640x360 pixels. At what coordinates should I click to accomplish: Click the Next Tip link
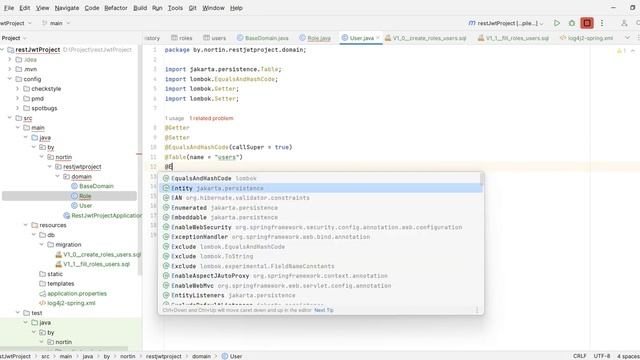click(324, 310)
